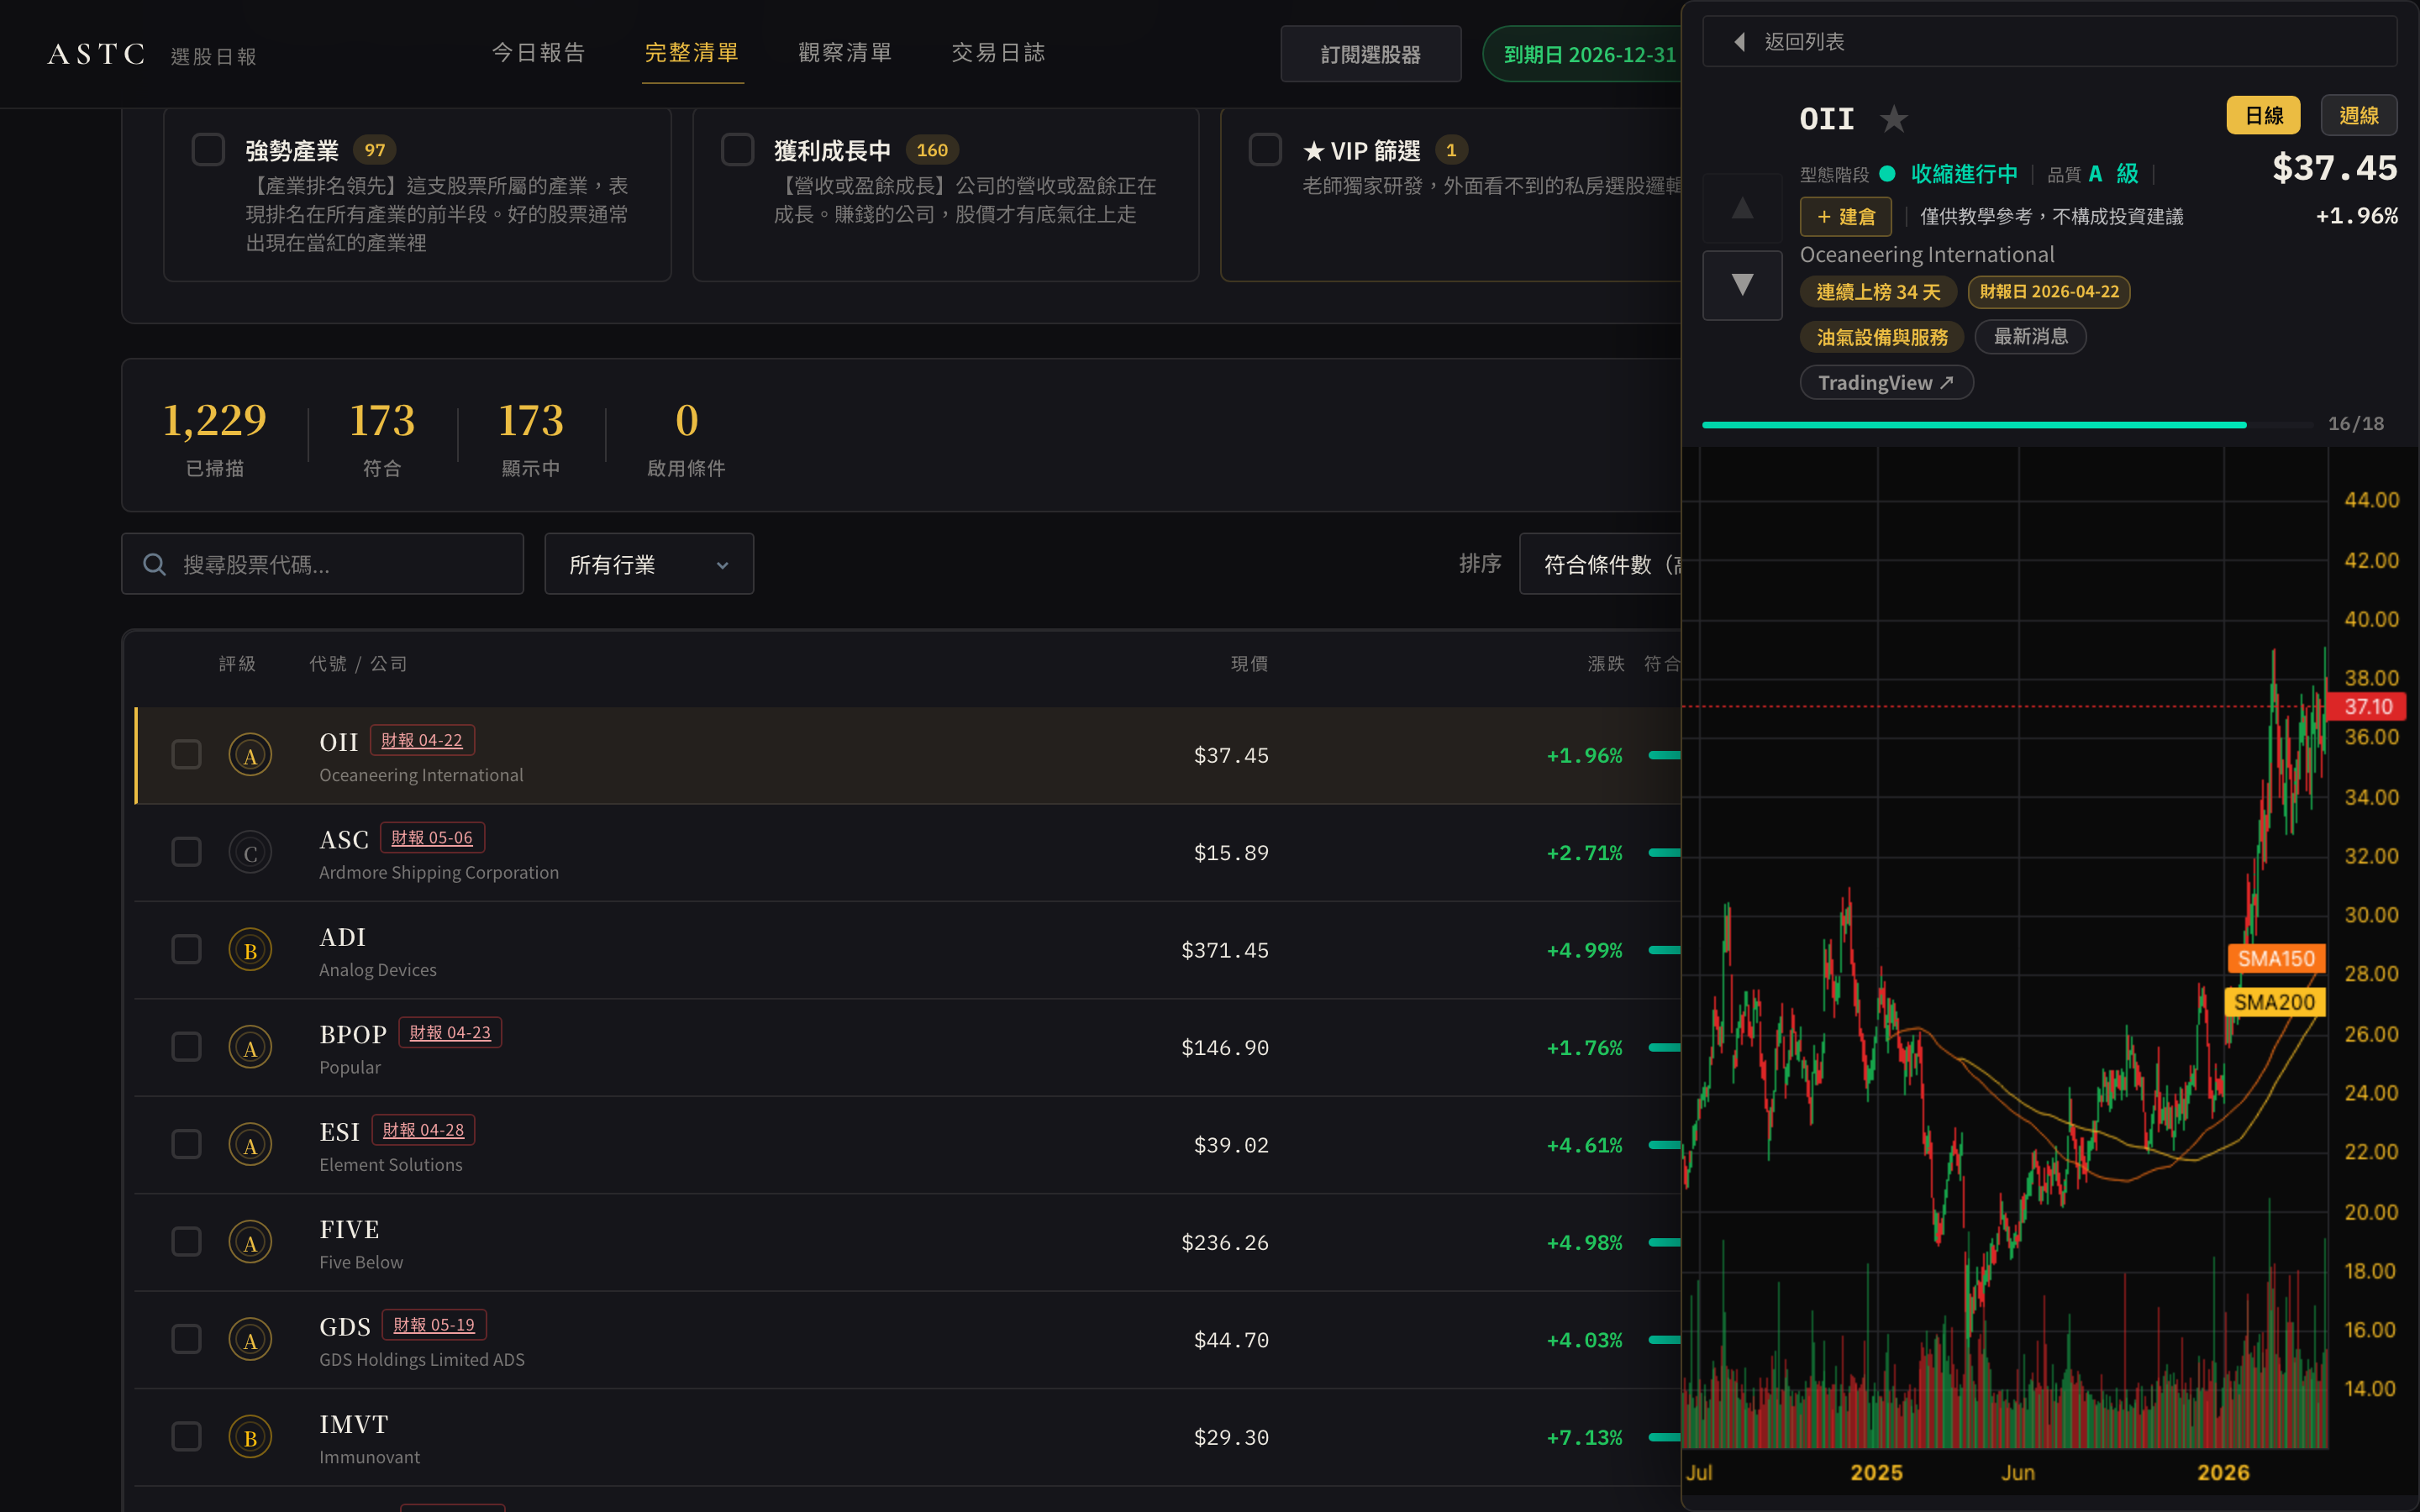This screenshot has width=2420, height=1512.
Task: Click the 16/18 conditions progress bar
Action: pos(2007,425)
